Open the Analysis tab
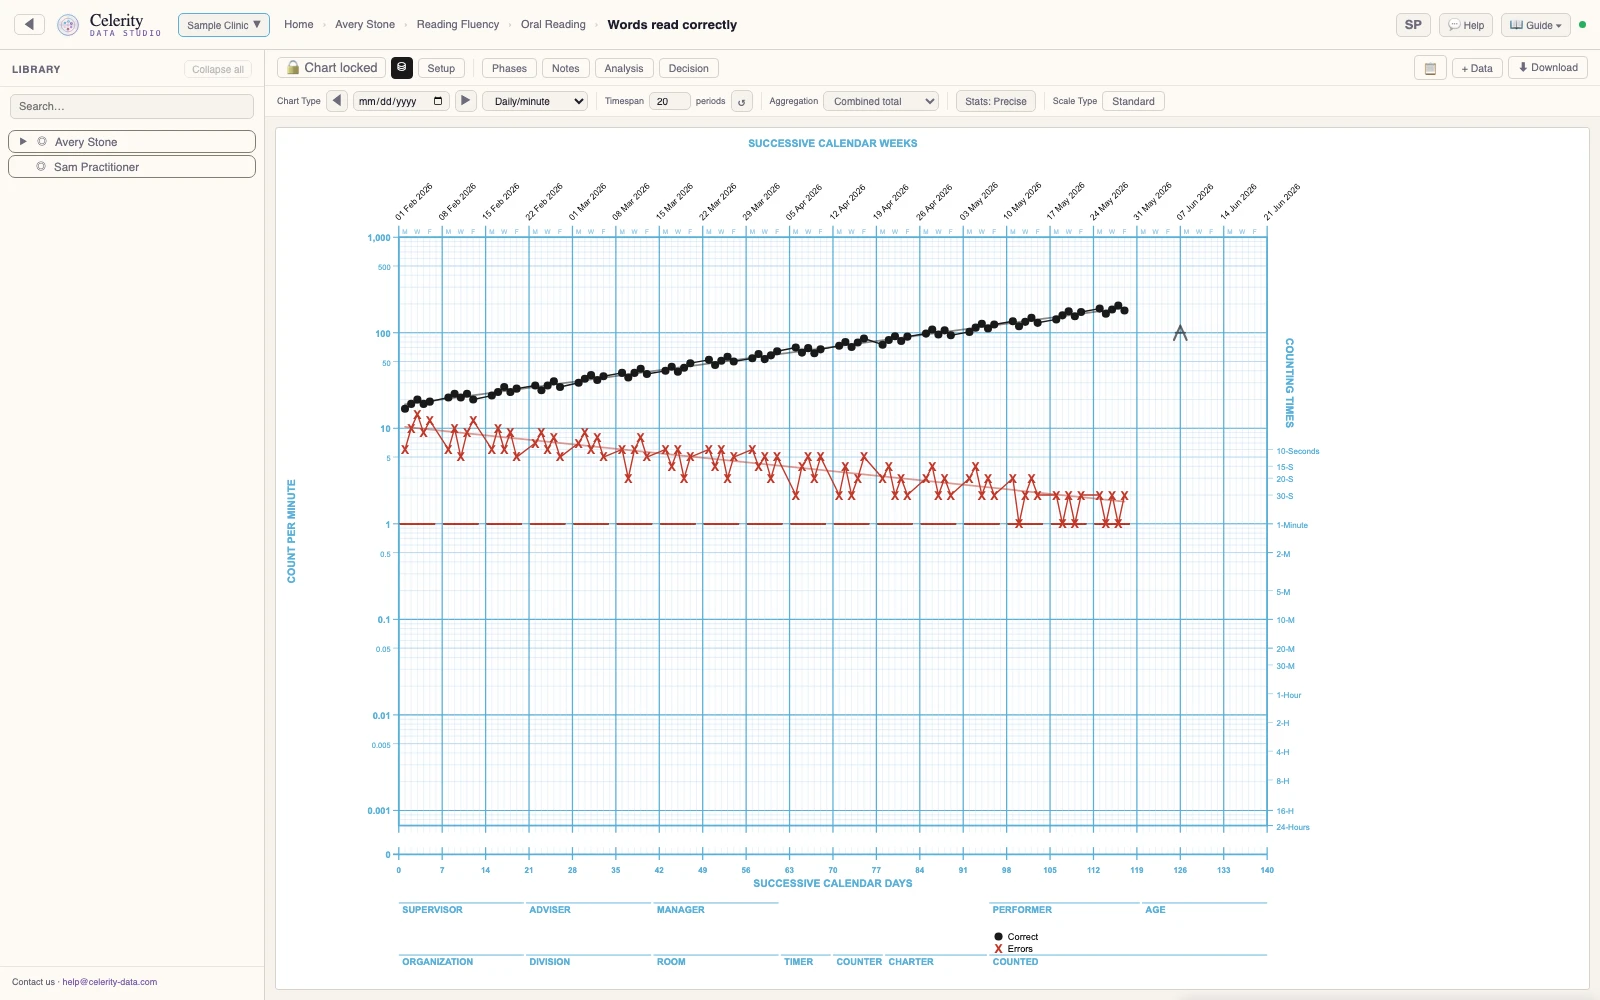The height and width of the screenshot is (1000, 1600). pos(624,68)
